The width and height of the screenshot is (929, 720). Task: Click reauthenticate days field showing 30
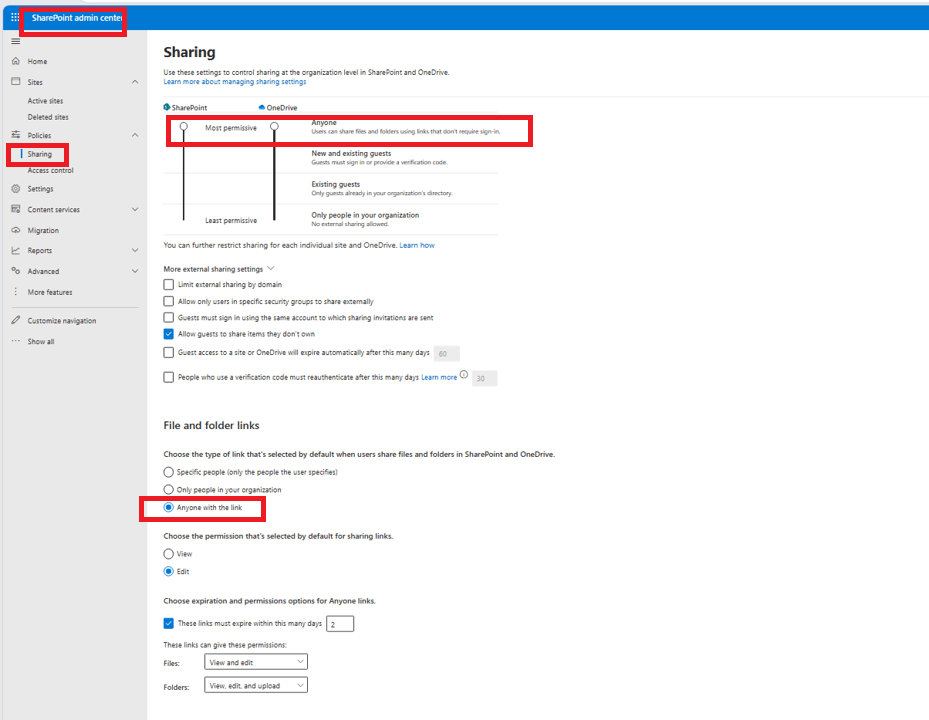[x=485, y=378]
